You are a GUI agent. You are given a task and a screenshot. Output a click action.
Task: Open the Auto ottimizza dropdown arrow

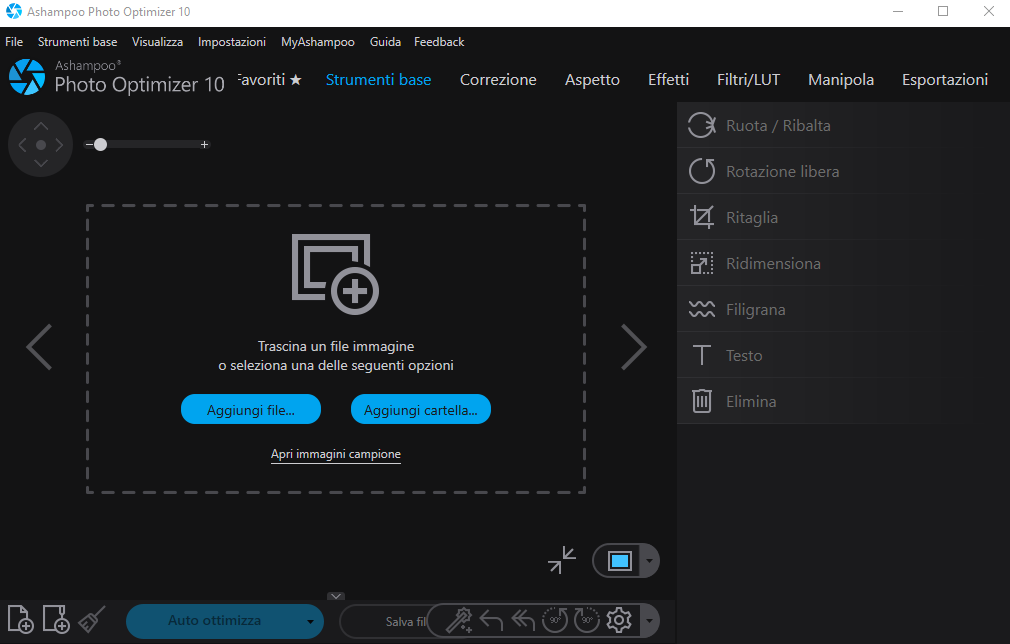click(x=310, y=621)
